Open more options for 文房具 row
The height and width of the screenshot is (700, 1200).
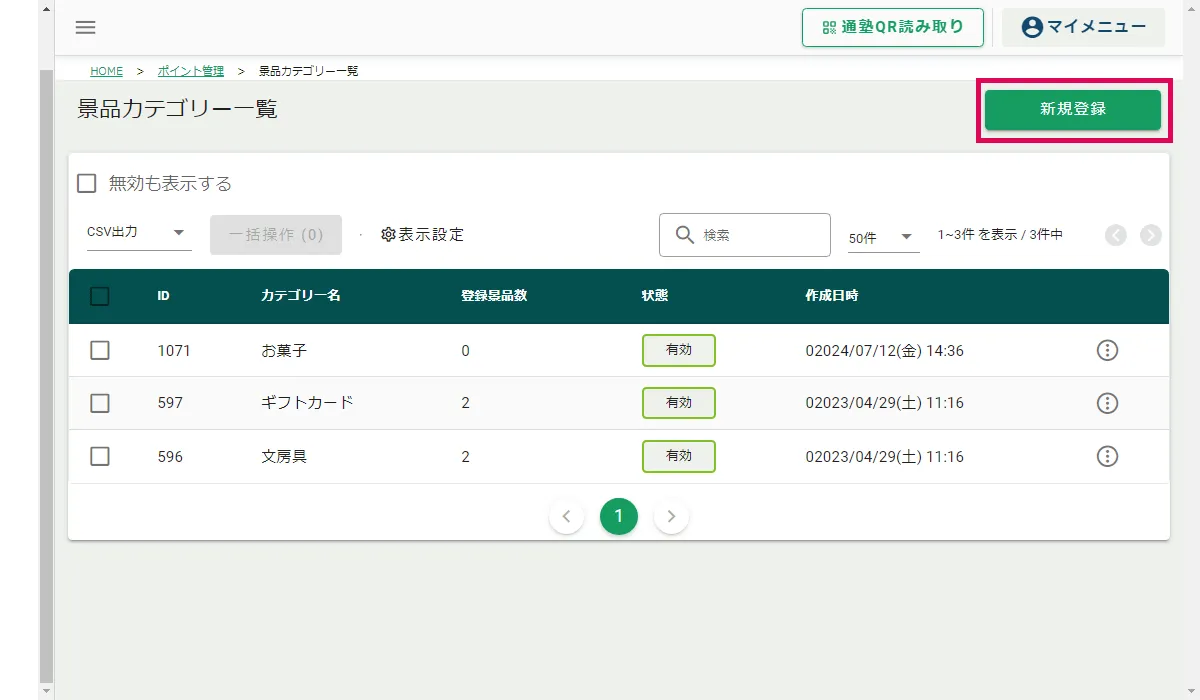click(1107, 456)
